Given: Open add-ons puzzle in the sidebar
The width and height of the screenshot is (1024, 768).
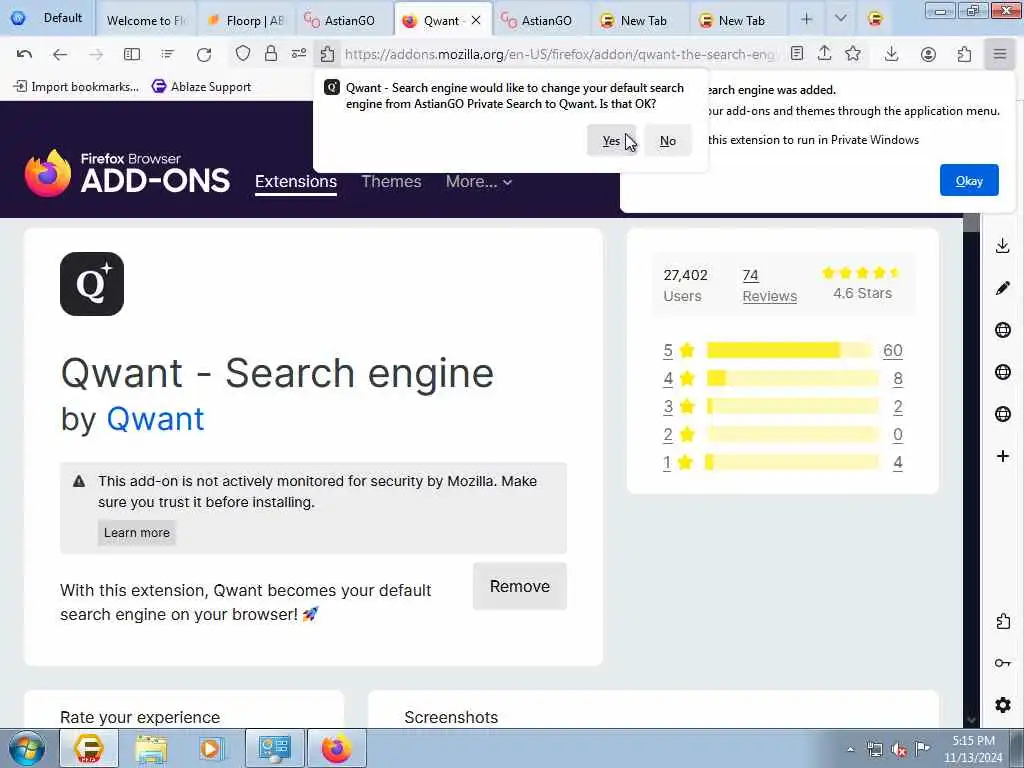Looking at the screenshot, I should 1002,621.
